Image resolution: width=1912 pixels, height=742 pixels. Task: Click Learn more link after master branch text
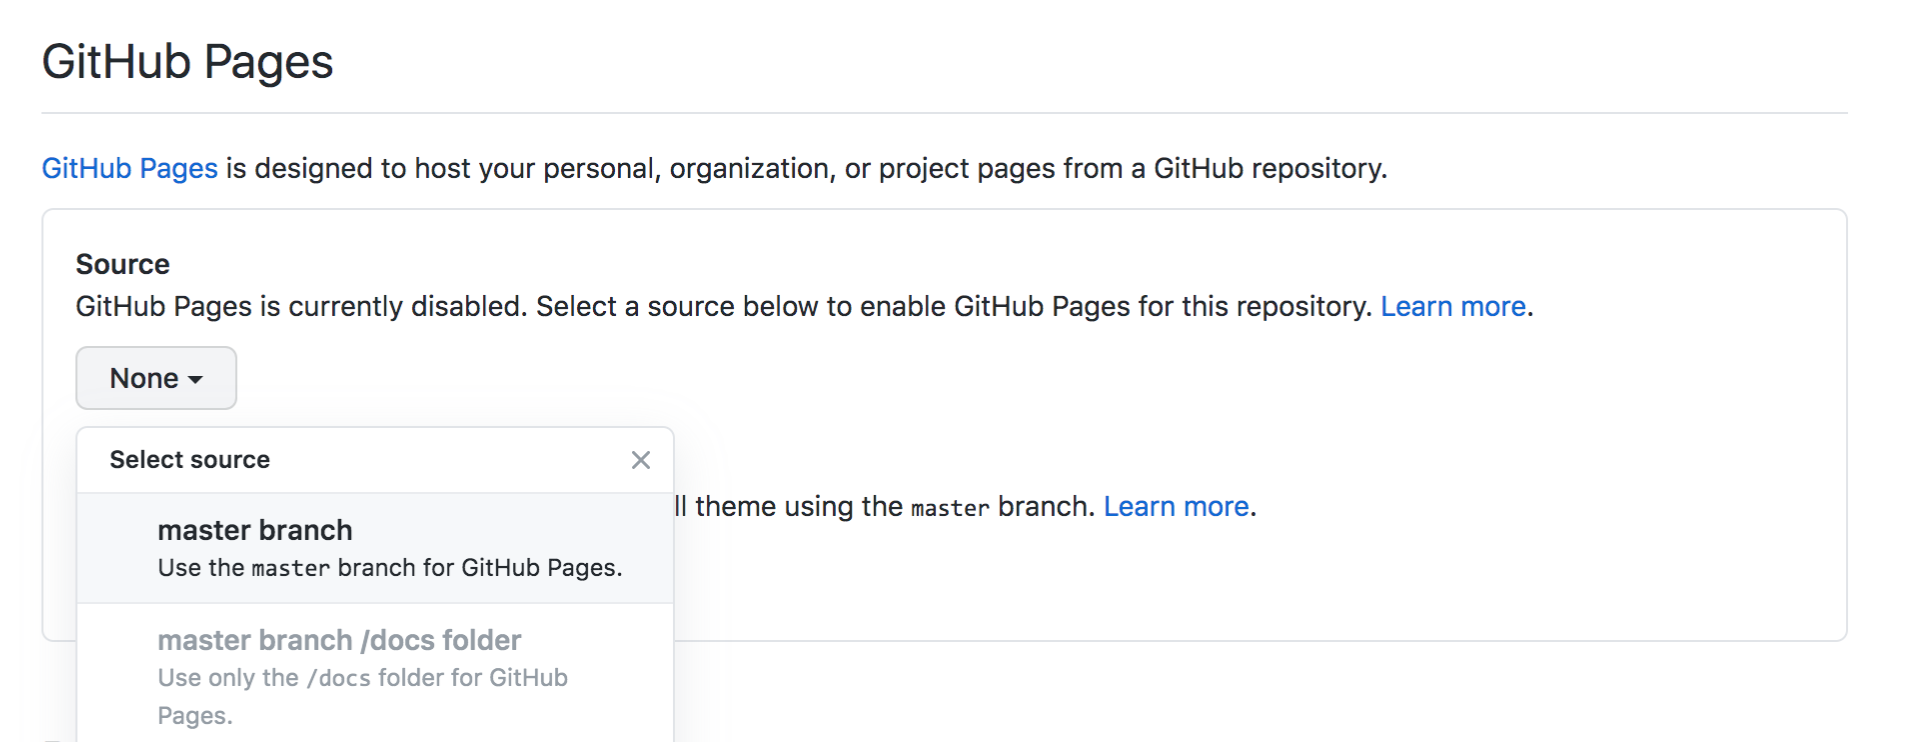(x=1176, y=506)
